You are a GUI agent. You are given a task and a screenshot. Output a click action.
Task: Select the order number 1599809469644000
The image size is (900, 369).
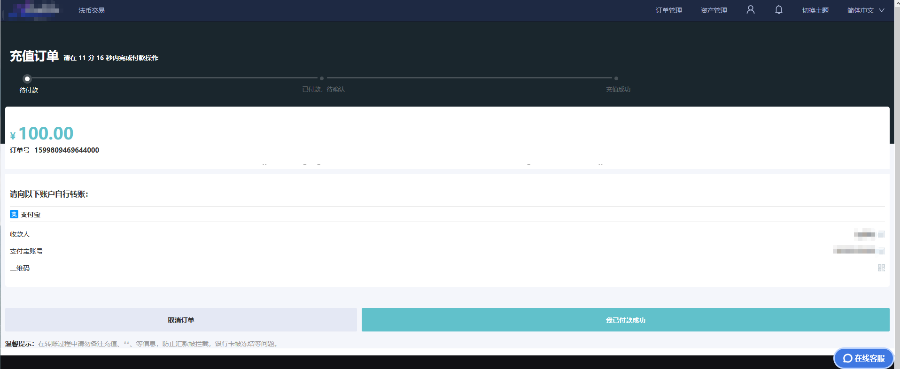(x=67, y=150)
